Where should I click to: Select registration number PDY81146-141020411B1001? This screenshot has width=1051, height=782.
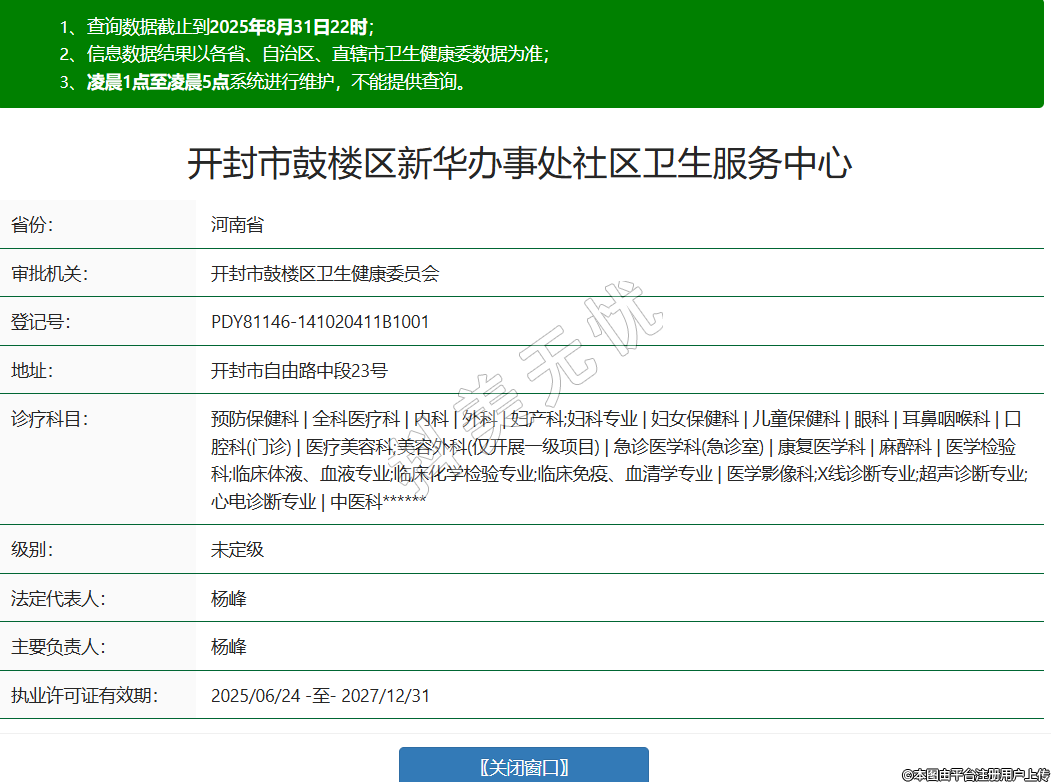[x=320, y=322]
